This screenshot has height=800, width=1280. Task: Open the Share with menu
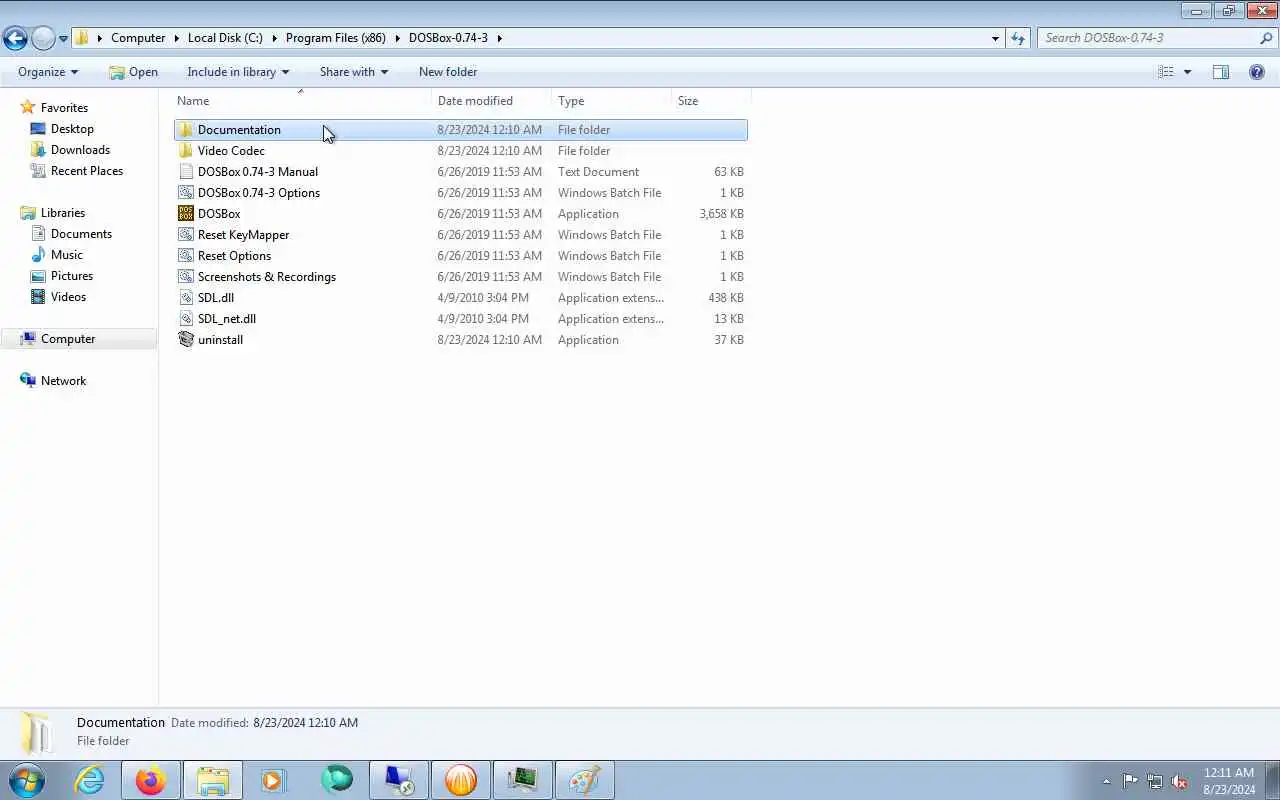coord(354,72)
